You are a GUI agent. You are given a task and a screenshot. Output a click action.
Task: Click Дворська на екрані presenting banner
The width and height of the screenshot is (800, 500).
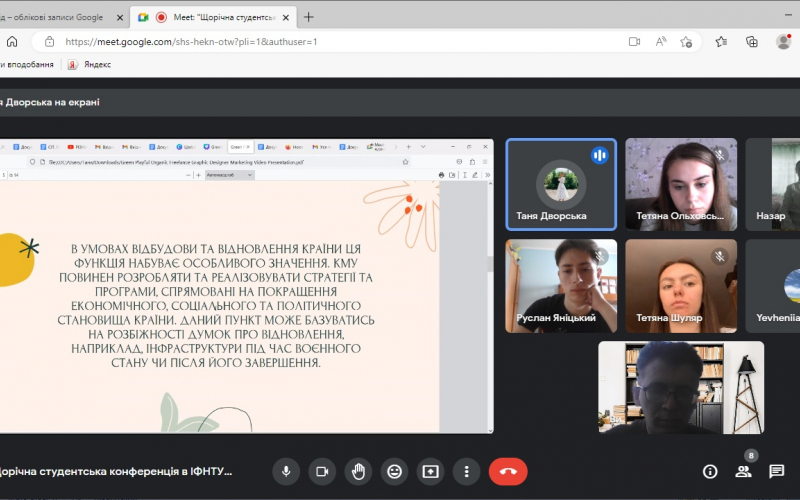(49, 102)
